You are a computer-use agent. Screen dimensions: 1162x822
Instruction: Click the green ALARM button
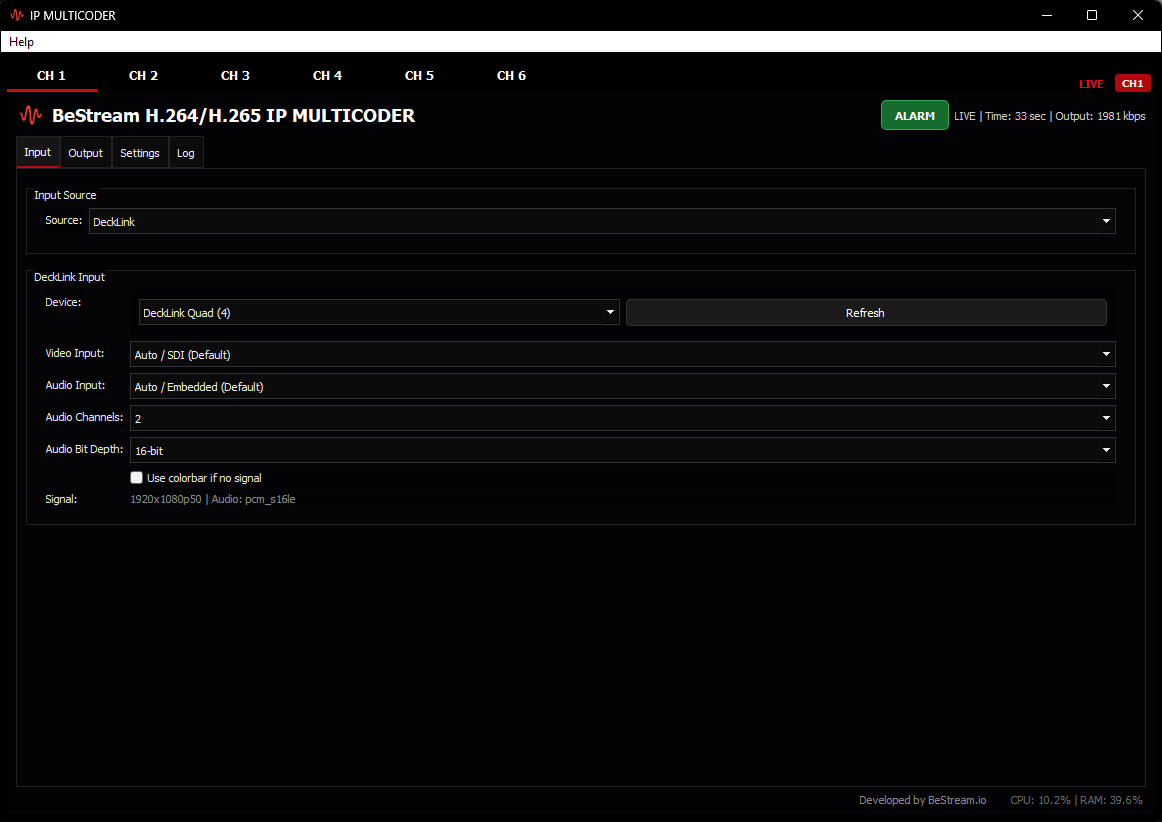914,116
